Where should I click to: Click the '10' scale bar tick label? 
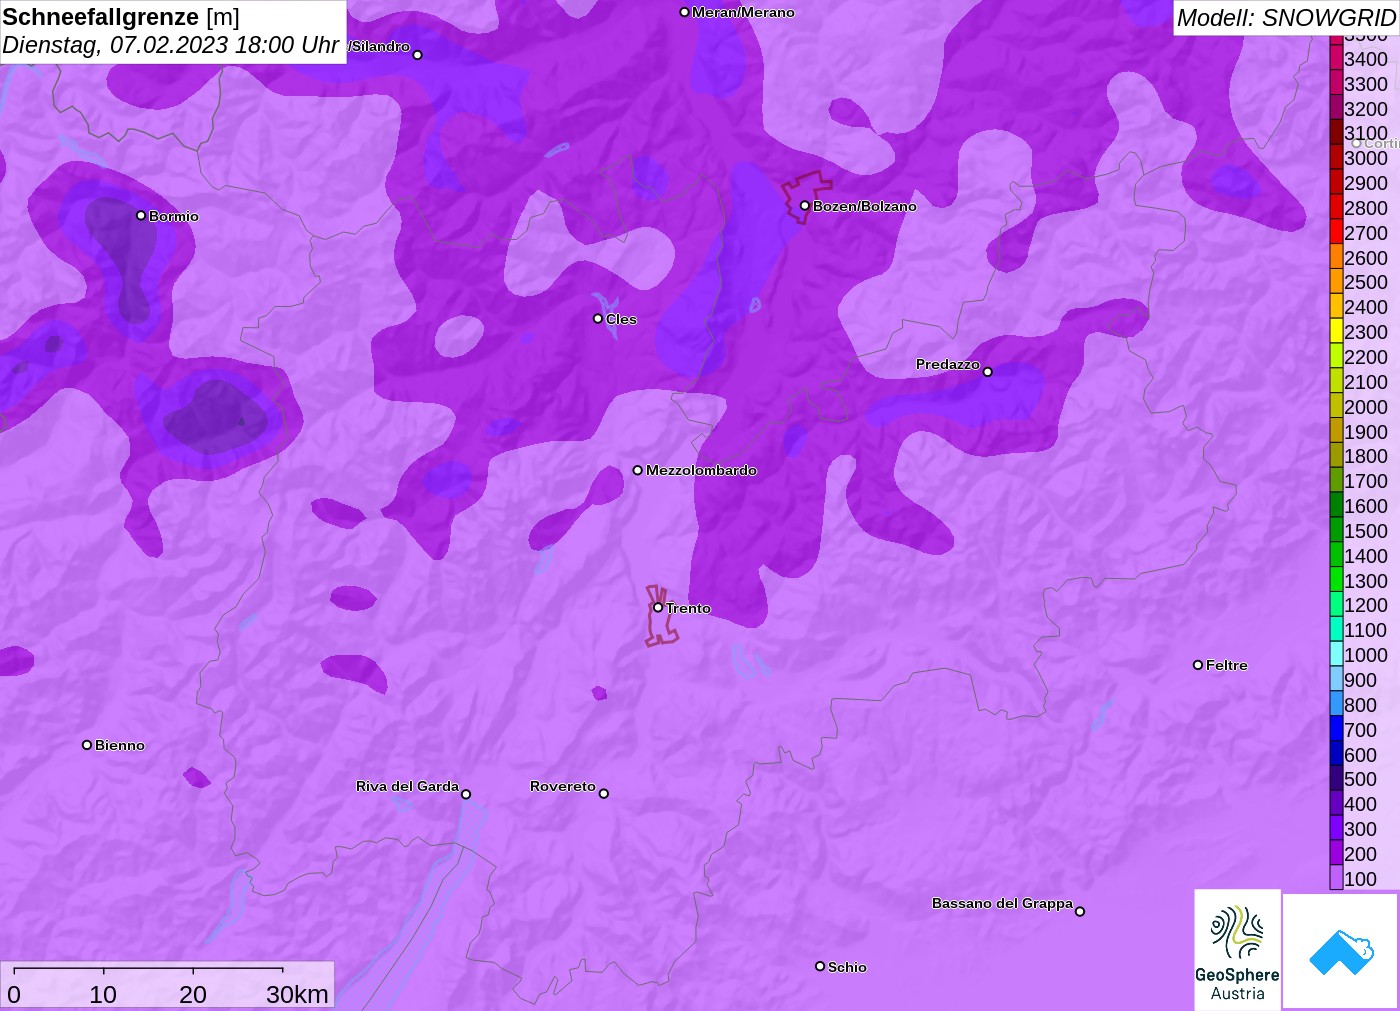click(x=103, y=994)
